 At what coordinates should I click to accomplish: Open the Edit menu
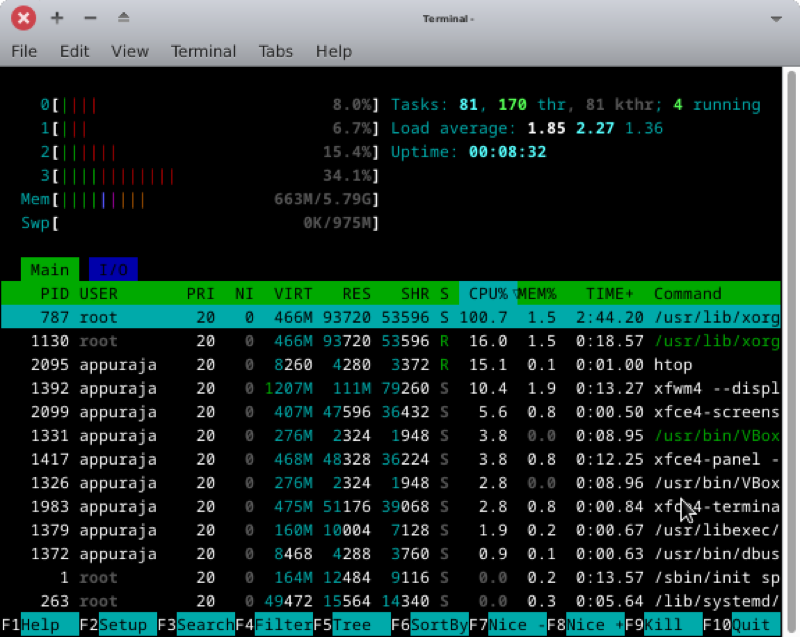coord(74,52)
